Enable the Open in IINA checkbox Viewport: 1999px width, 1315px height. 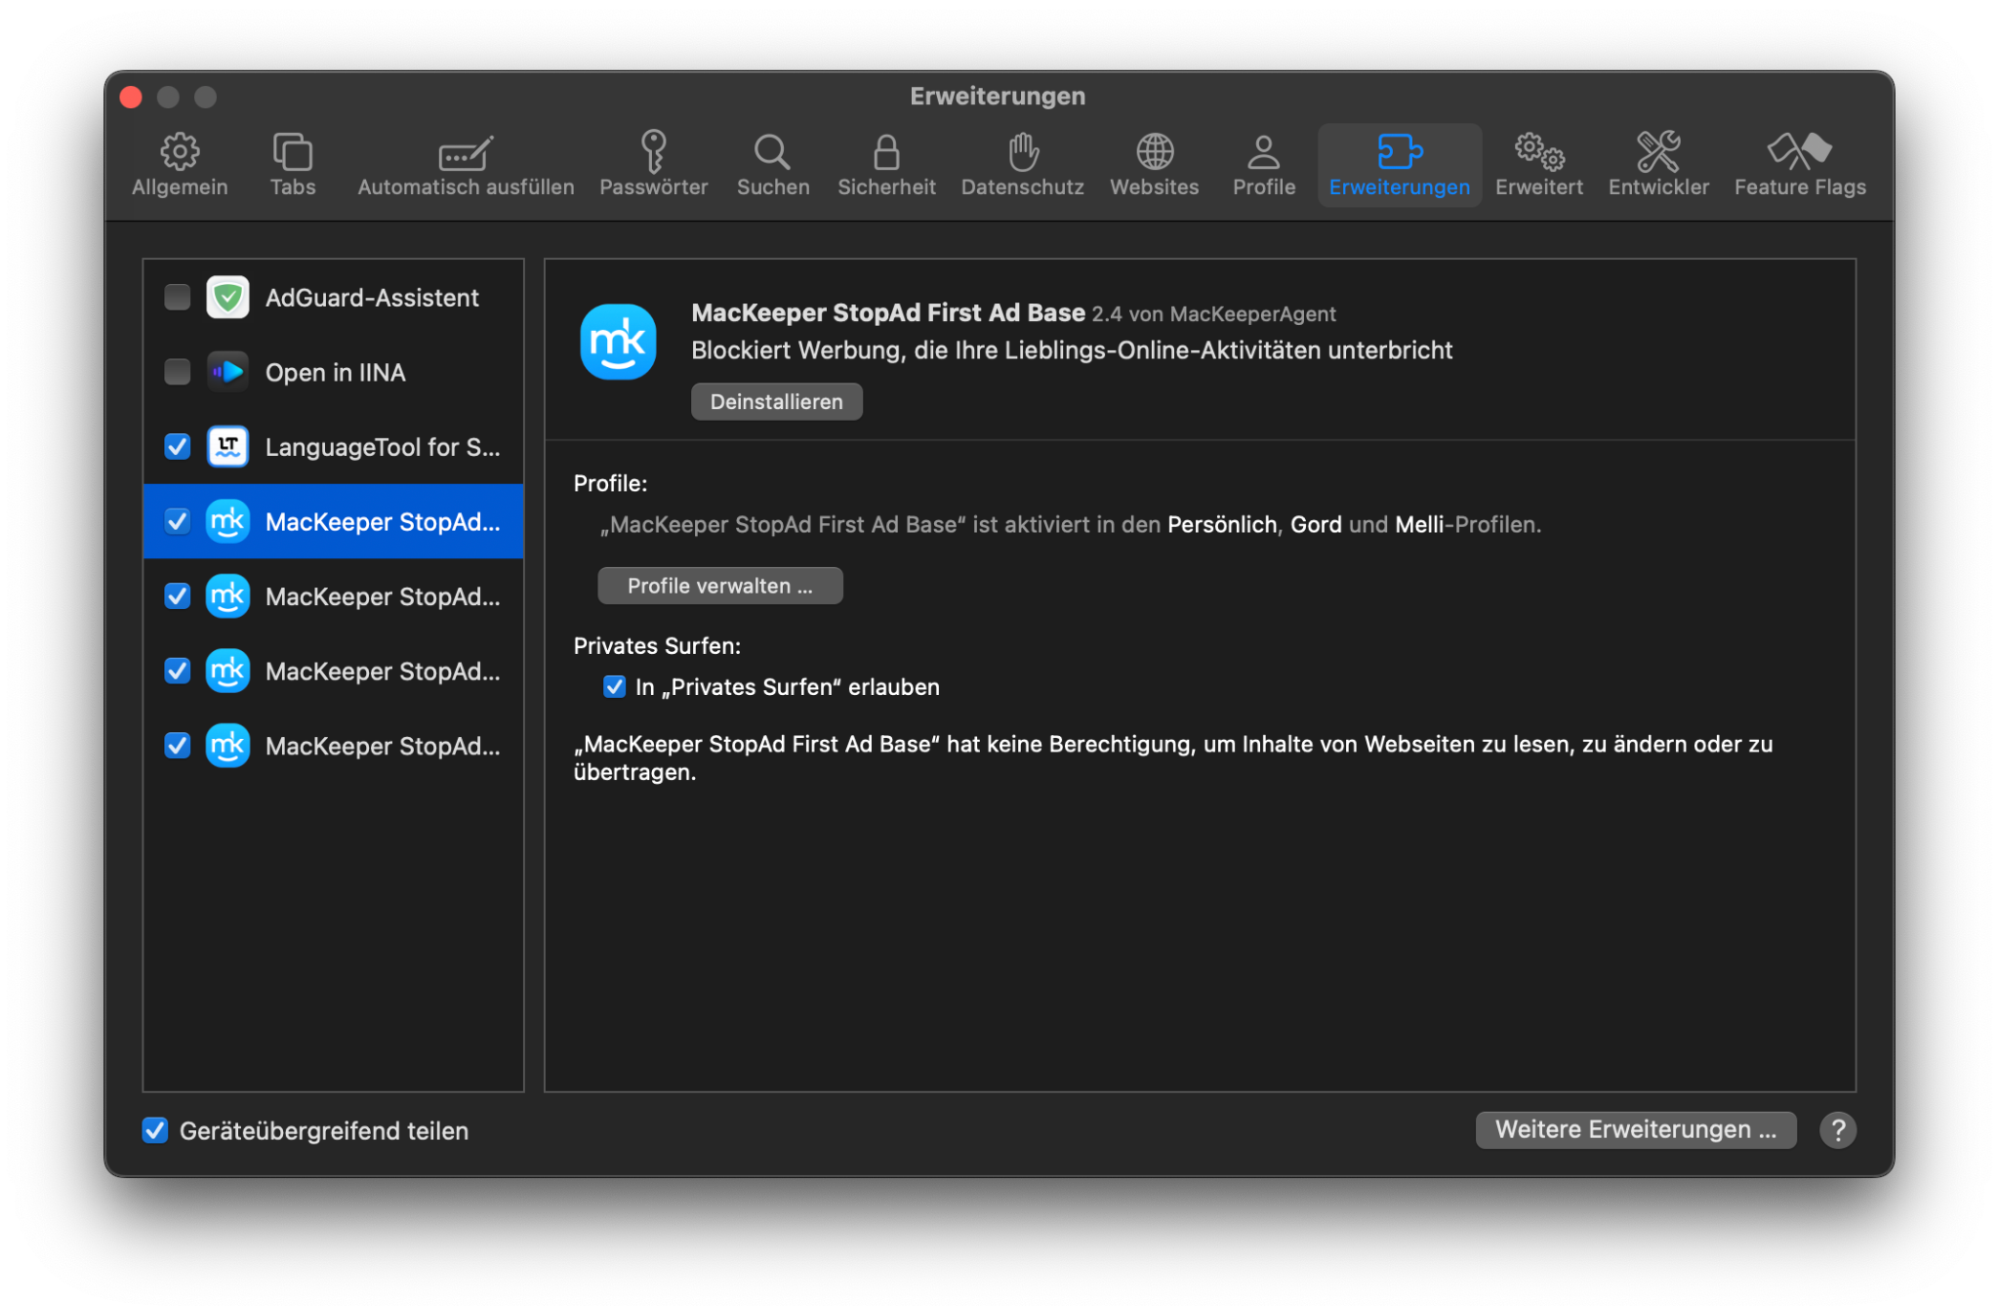[177, 372]
